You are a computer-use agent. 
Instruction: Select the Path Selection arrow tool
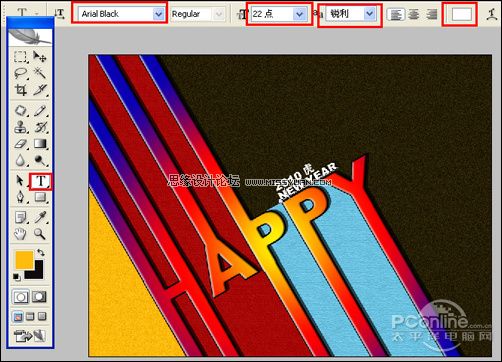(20, 181)
